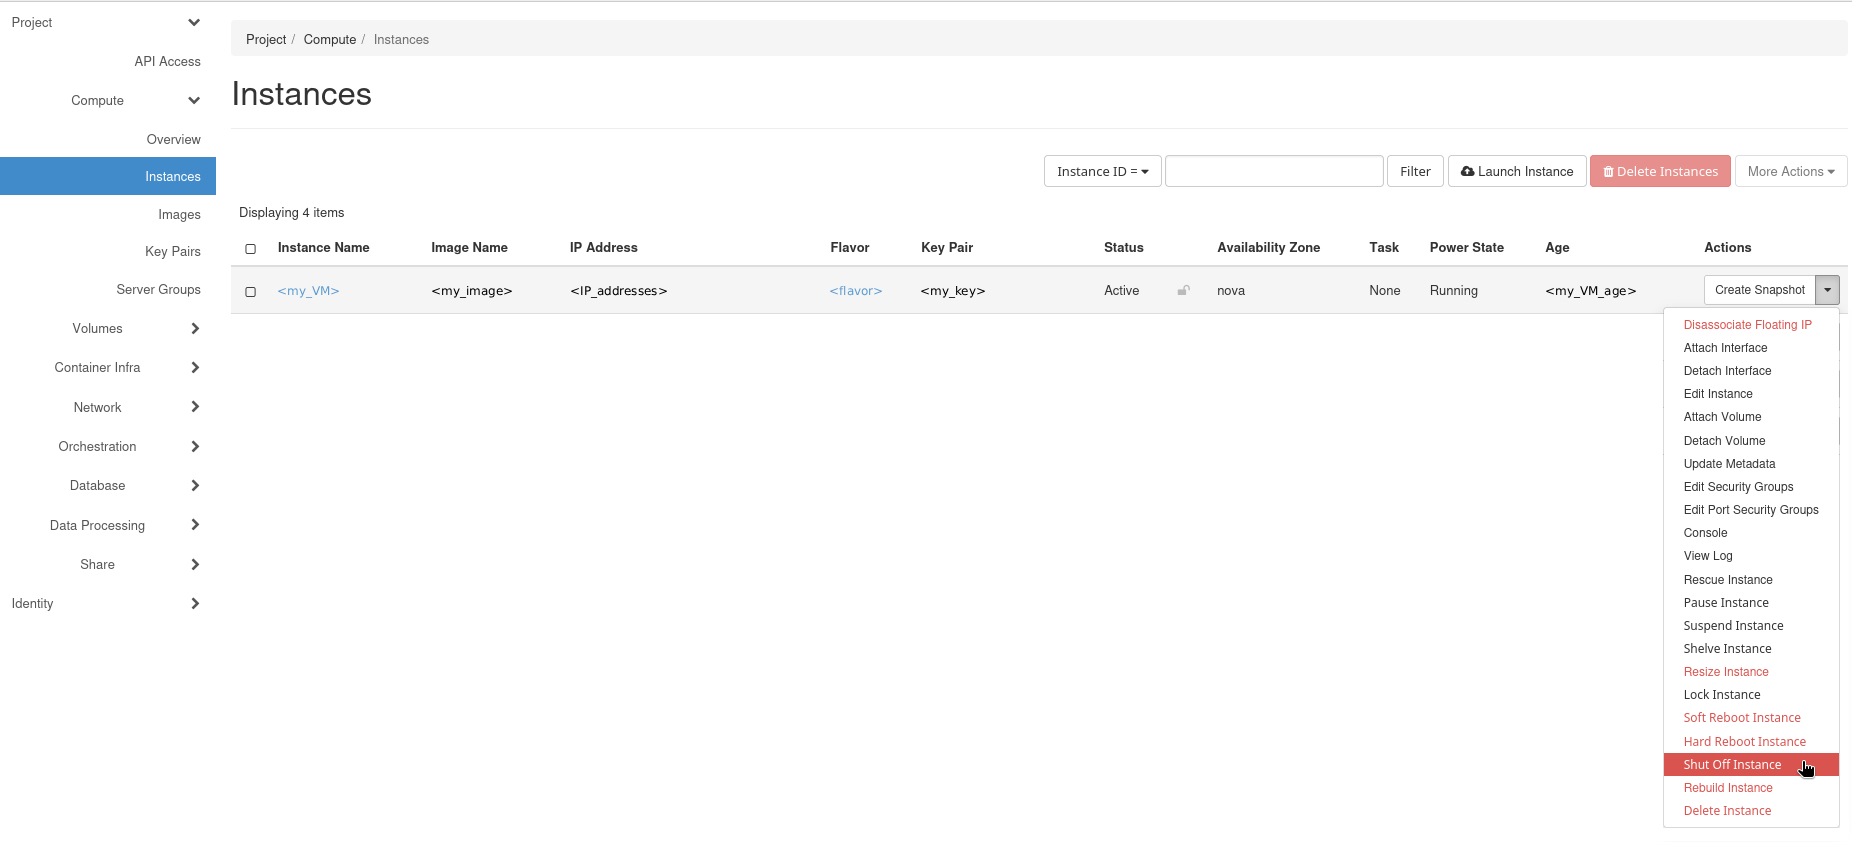The image size is (1852, 842).
Task: Check the select-all instances checkbox in header
Action: pyautogui.click(x=251, y=249)
